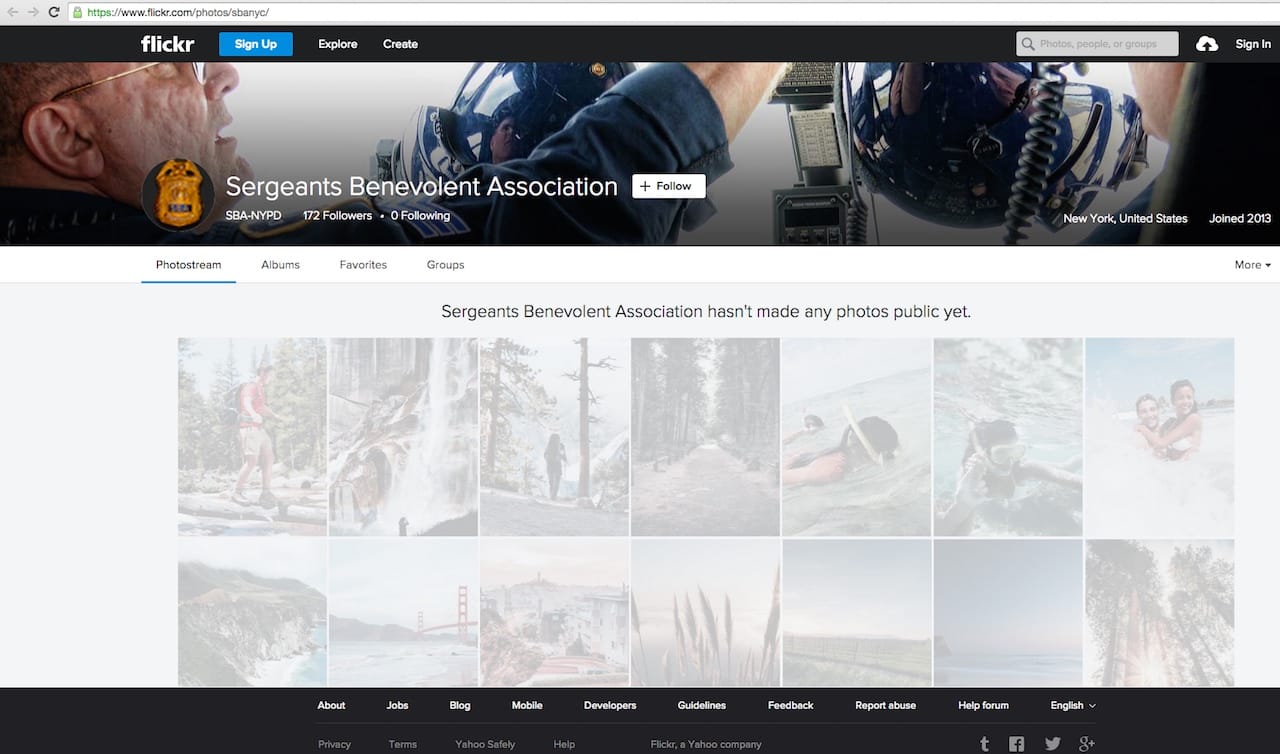
Task: Open Flickr's Google+ page icon
Action: [x=1086, y=743]
